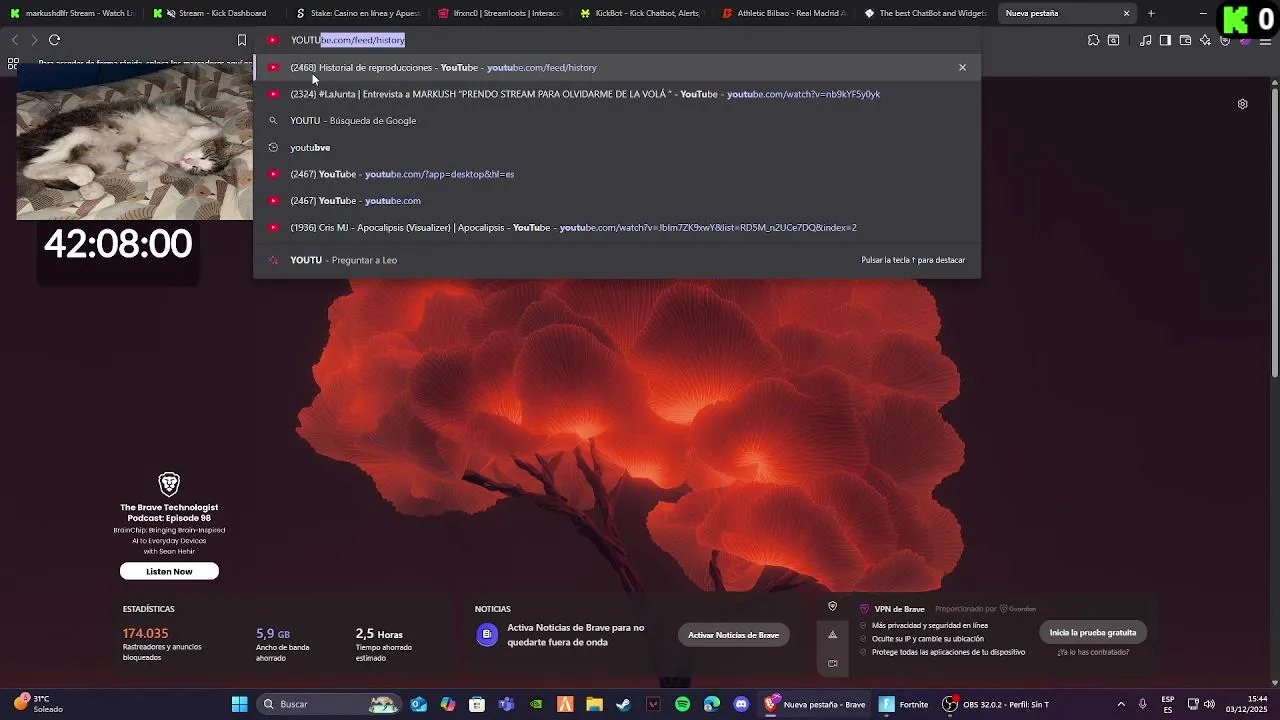
Task: Open the Brave playlist music note icon
Action: coord(1146,40)
